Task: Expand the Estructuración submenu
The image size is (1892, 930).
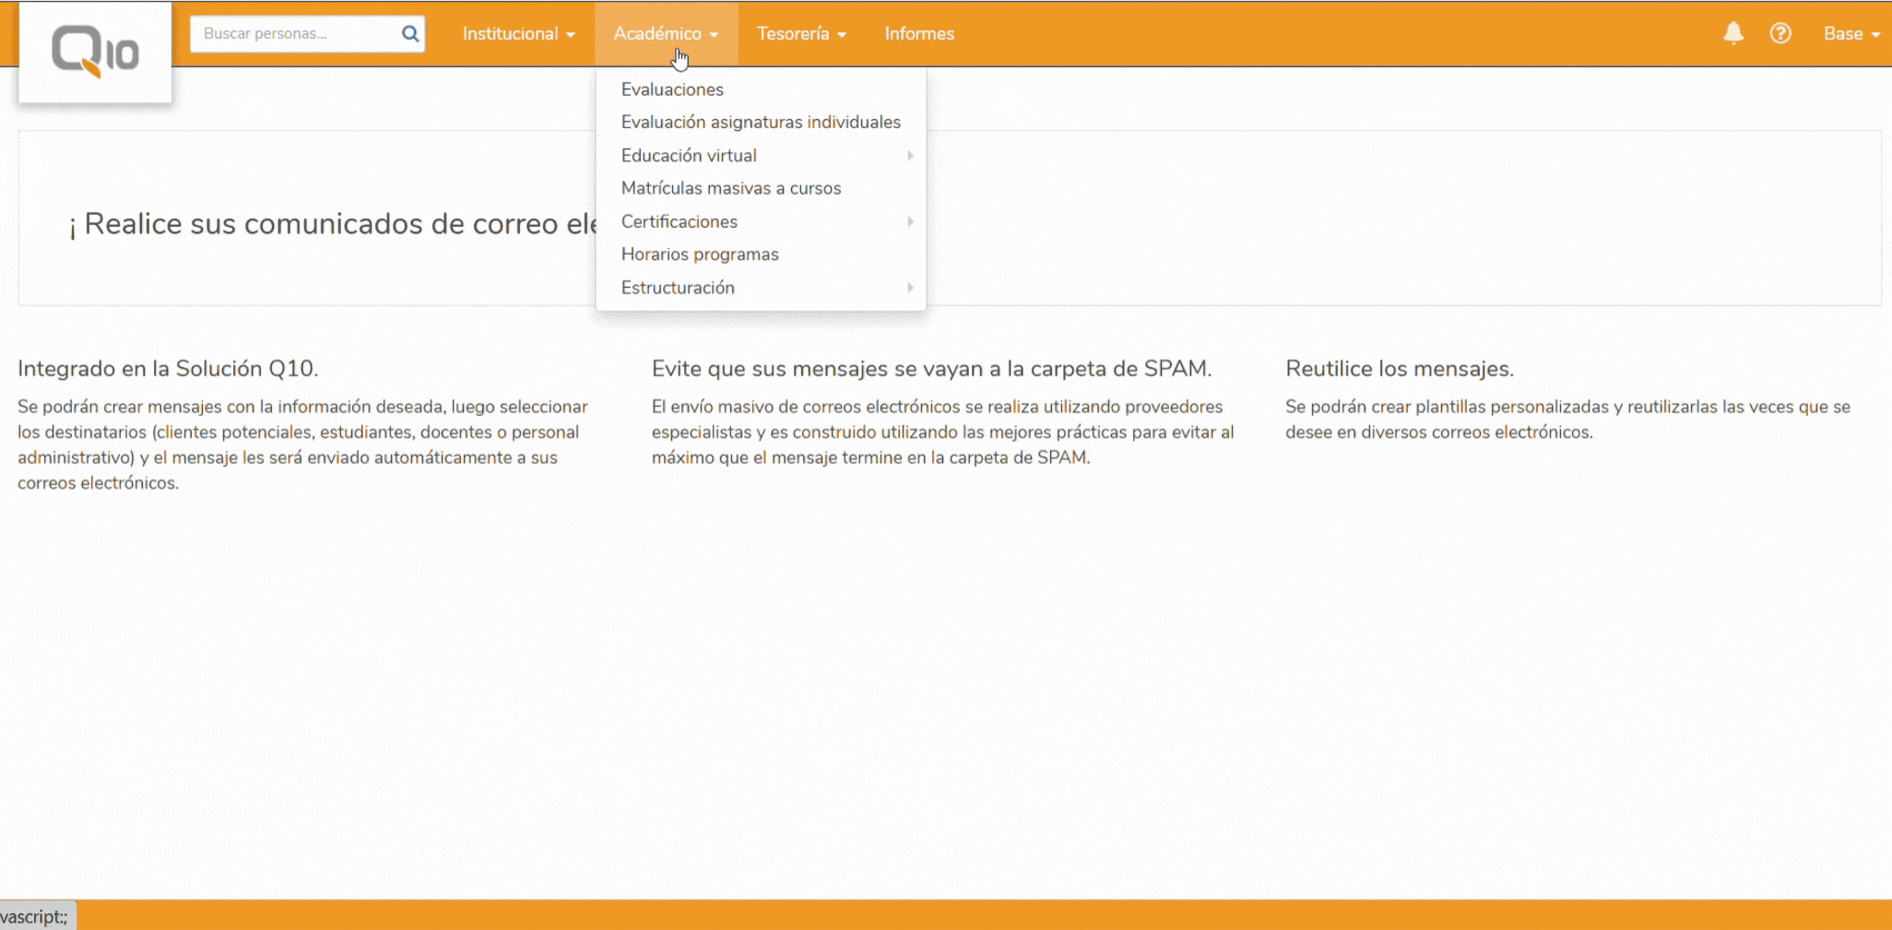Action: click(678, 288)
